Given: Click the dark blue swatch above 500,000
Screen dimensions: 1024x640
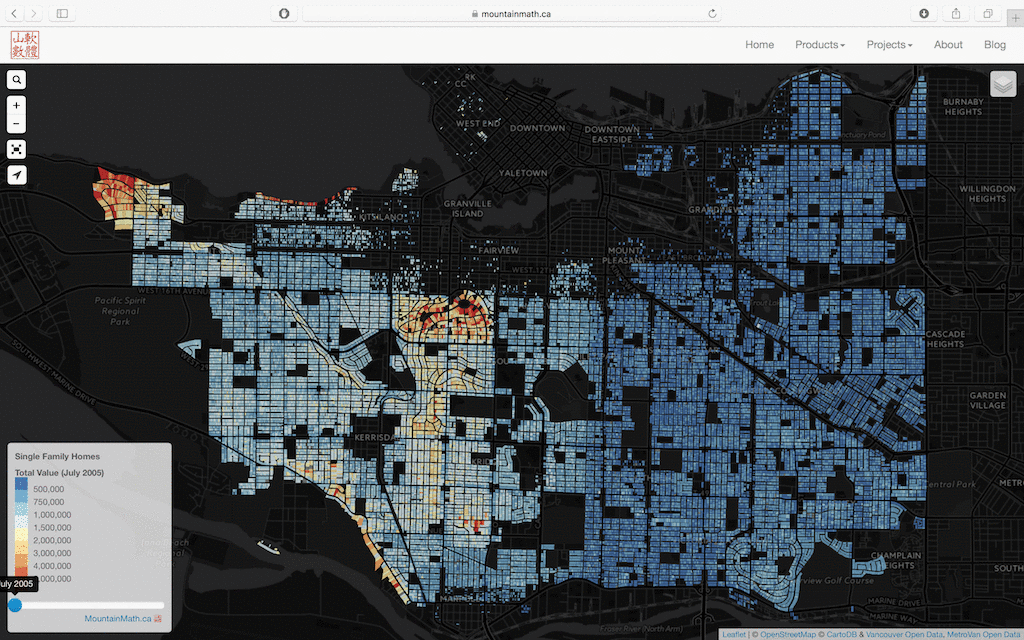Looking at the screenshot, I should pyautogui.click(x=22, y=483).
